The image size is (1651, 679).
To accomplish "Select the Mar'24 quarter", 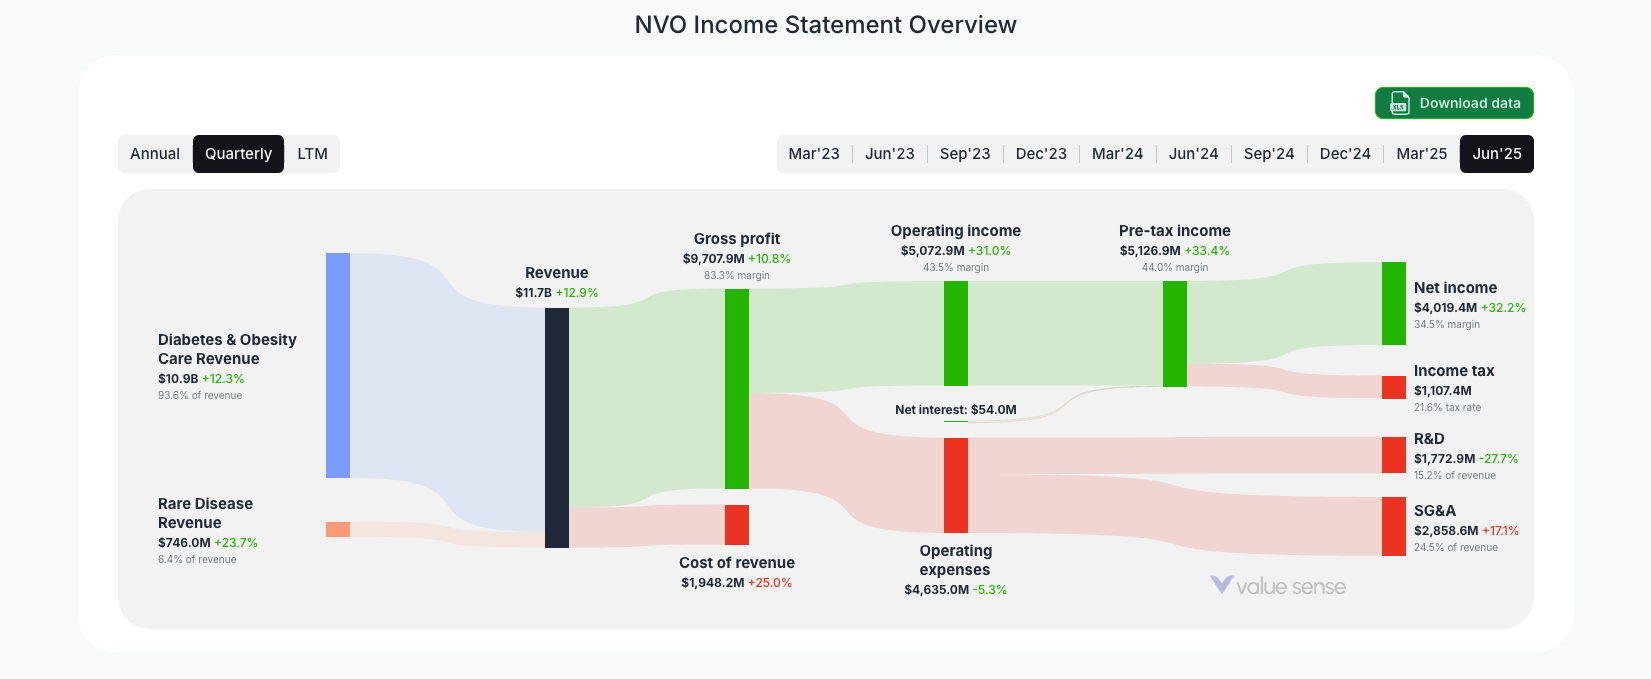I will 1117,154.
